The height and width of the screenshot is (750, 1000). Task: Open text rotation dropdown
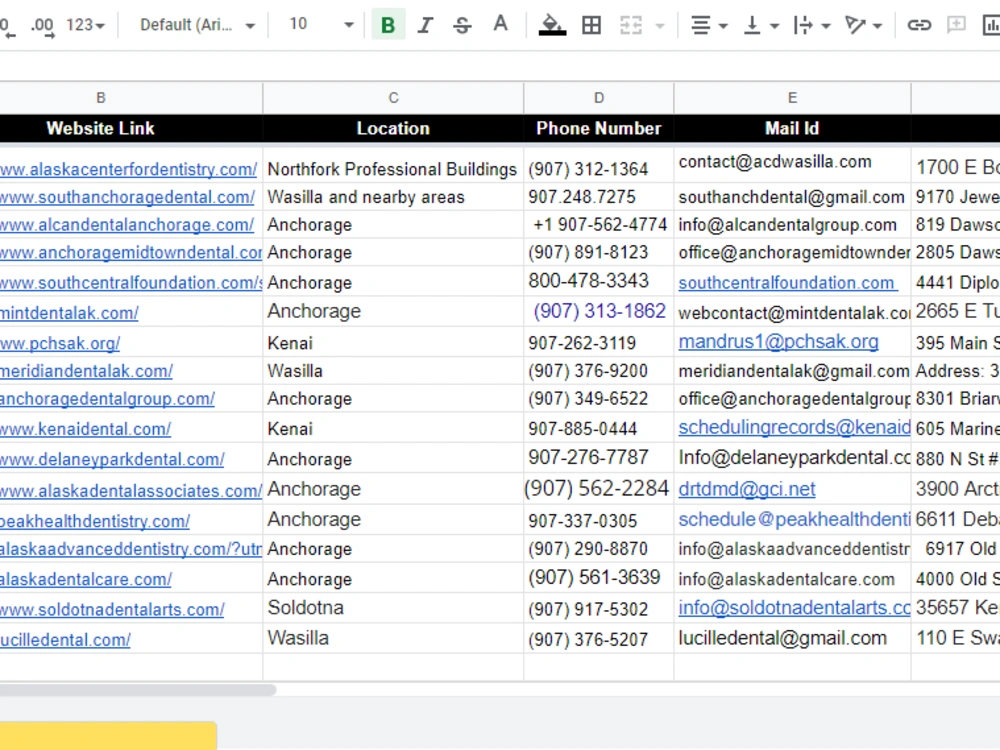tap(863, 25)
